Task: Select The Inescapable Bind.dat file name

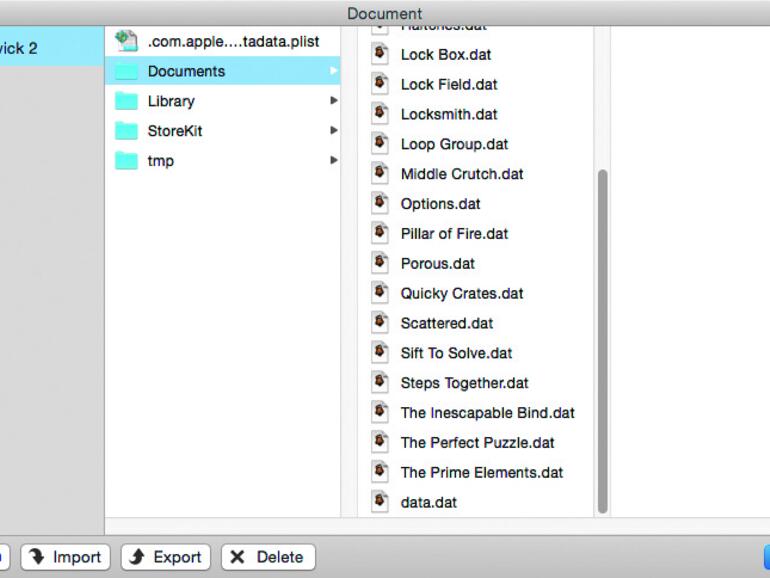Action: 488,413
